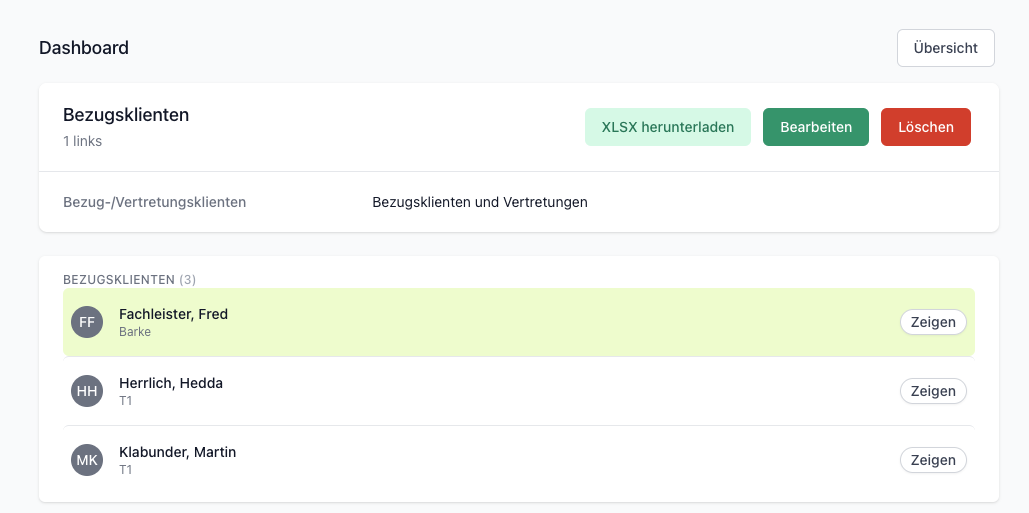The height and width of the screenshot is (513, 1029).
Task: Choose the Klabunder, Martin entry name
Action: point(177,452)
